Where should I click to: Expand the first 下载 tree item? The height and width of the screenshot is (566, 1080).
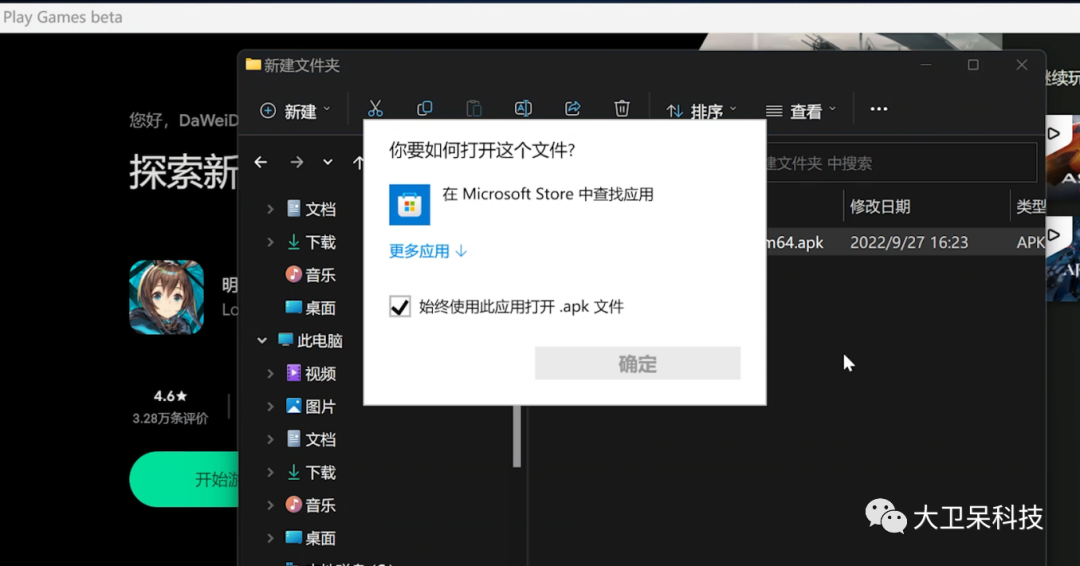click(270, 242)
